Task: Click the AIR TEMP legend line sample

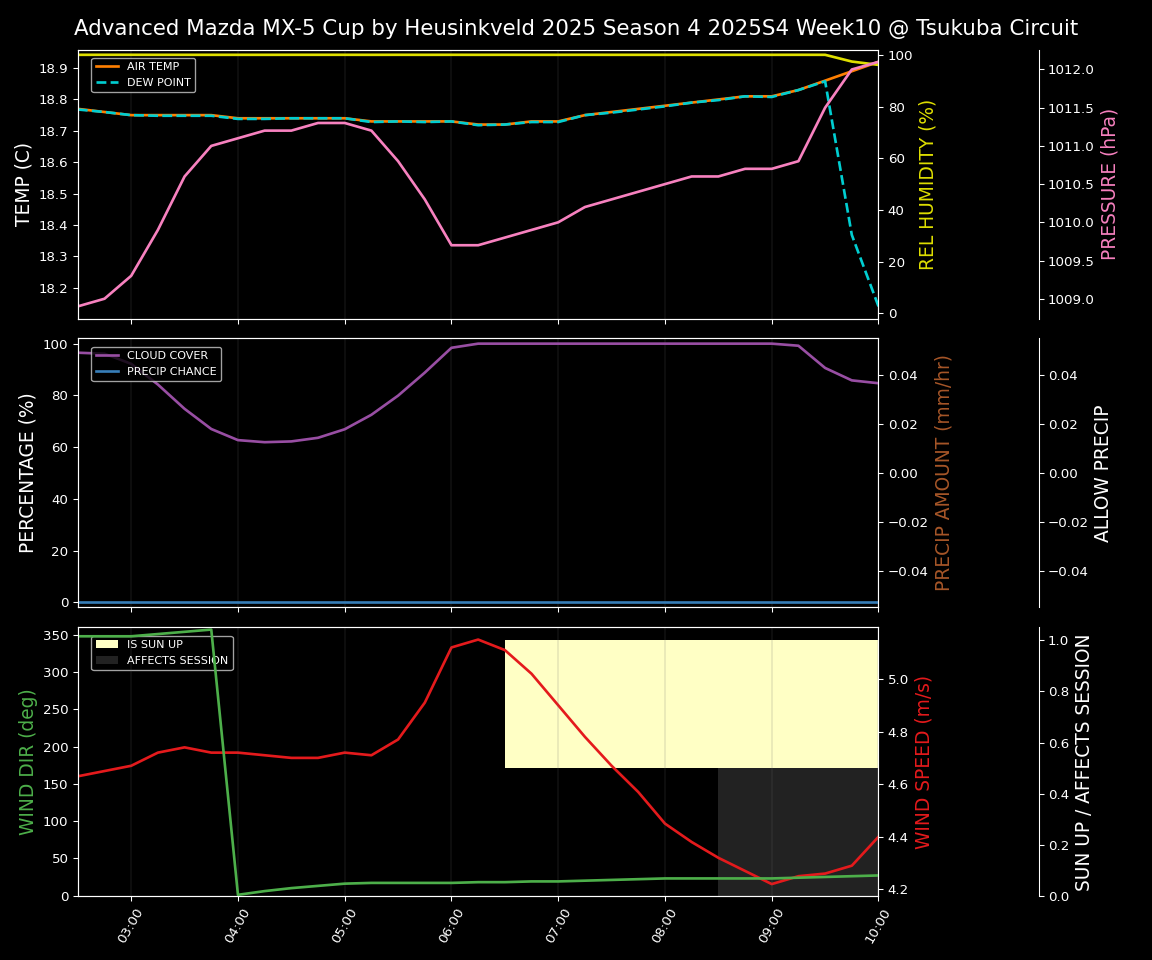Action: point(107,67)
